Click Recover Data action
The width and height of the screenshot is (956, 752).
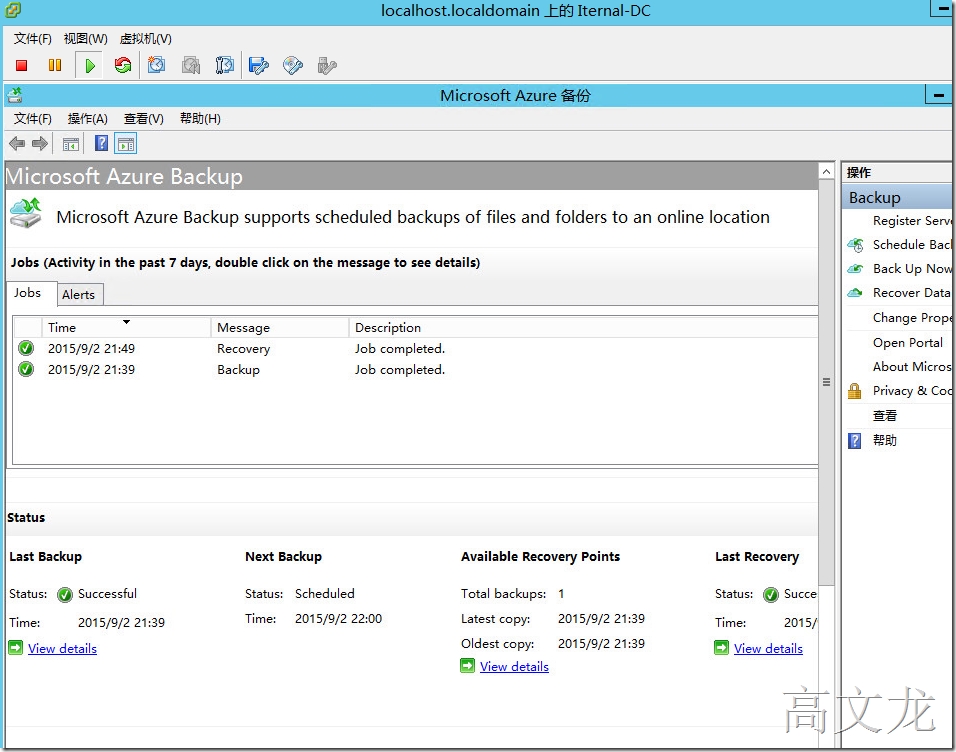911,293
